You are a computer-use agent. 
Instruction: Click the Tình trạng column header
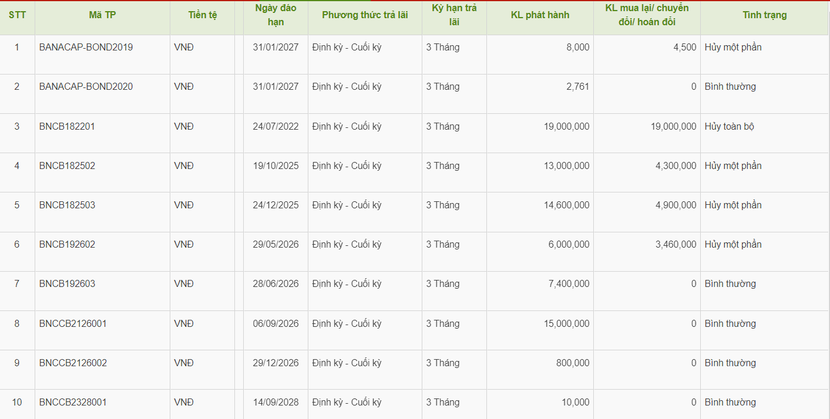click(x=764, y=15)
